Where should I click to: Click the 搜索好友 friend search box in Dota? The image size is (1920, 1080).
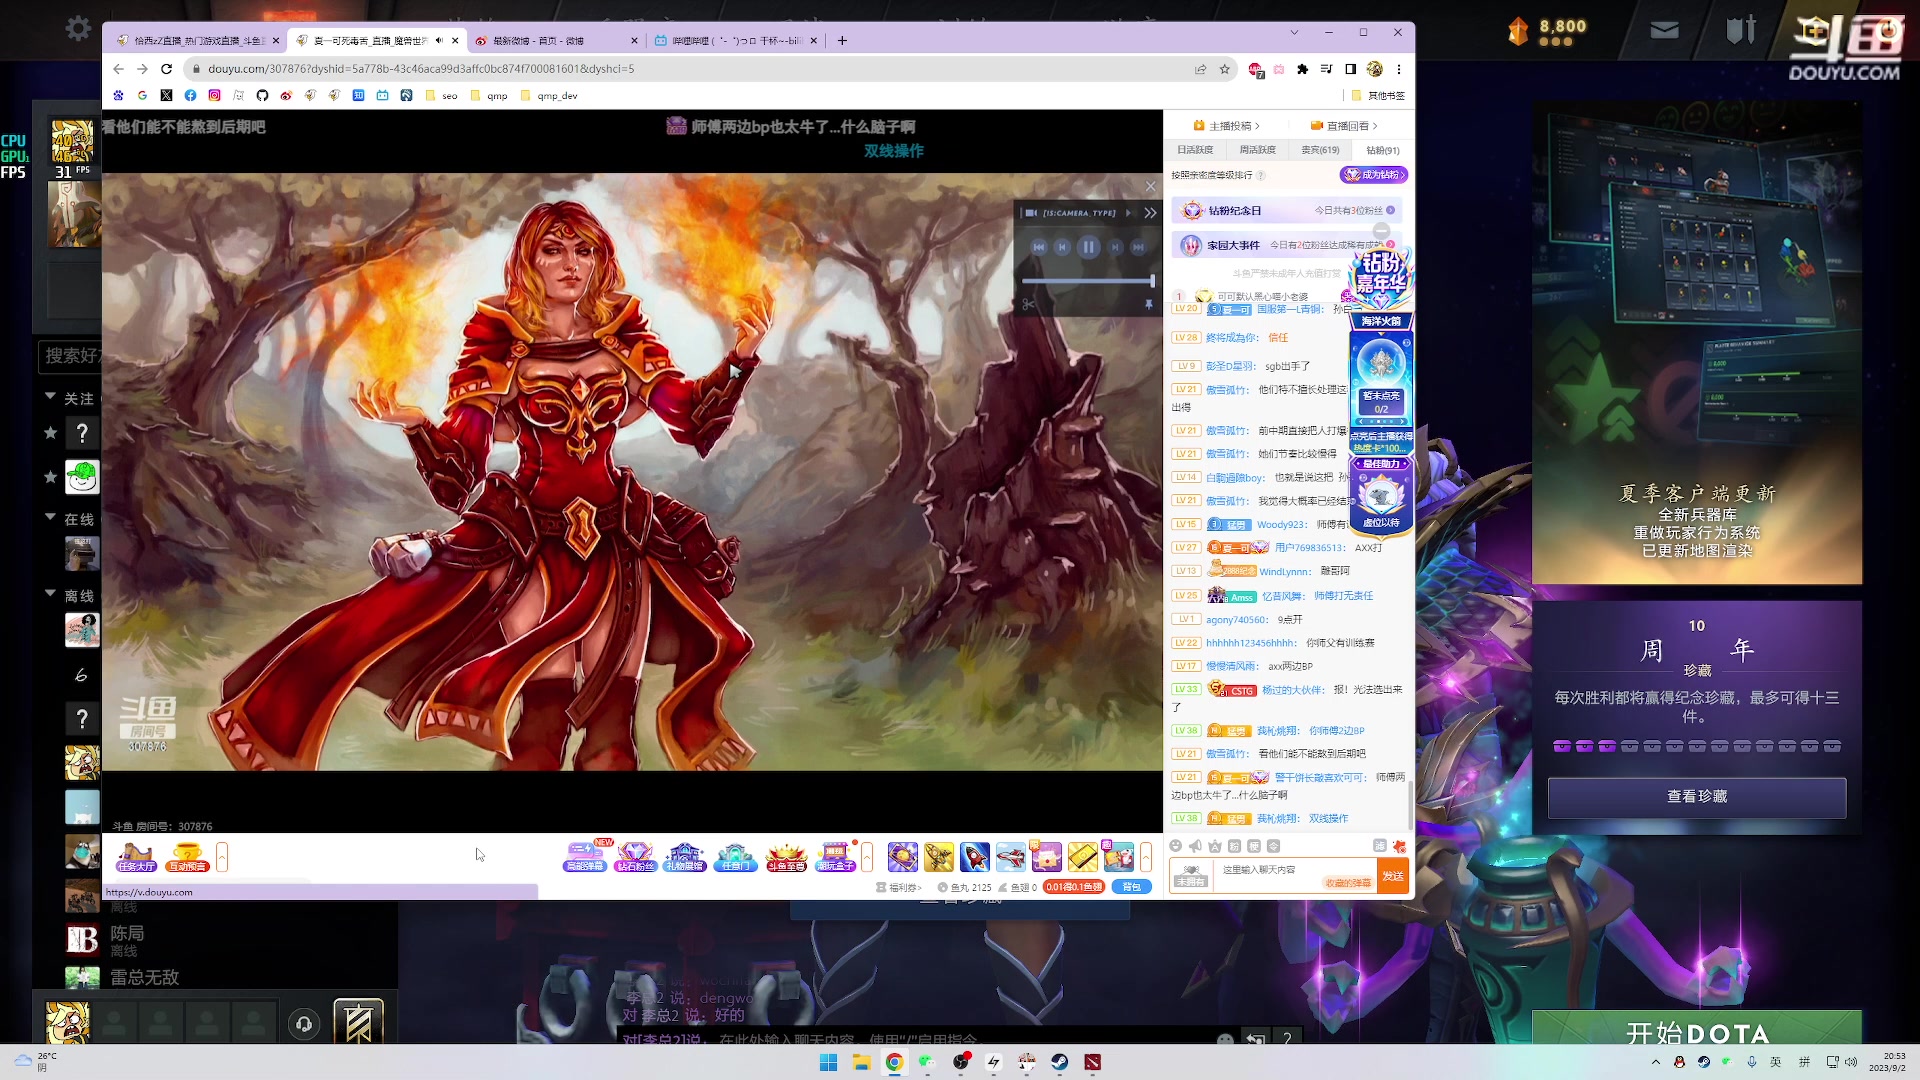[x=70, y=355]
